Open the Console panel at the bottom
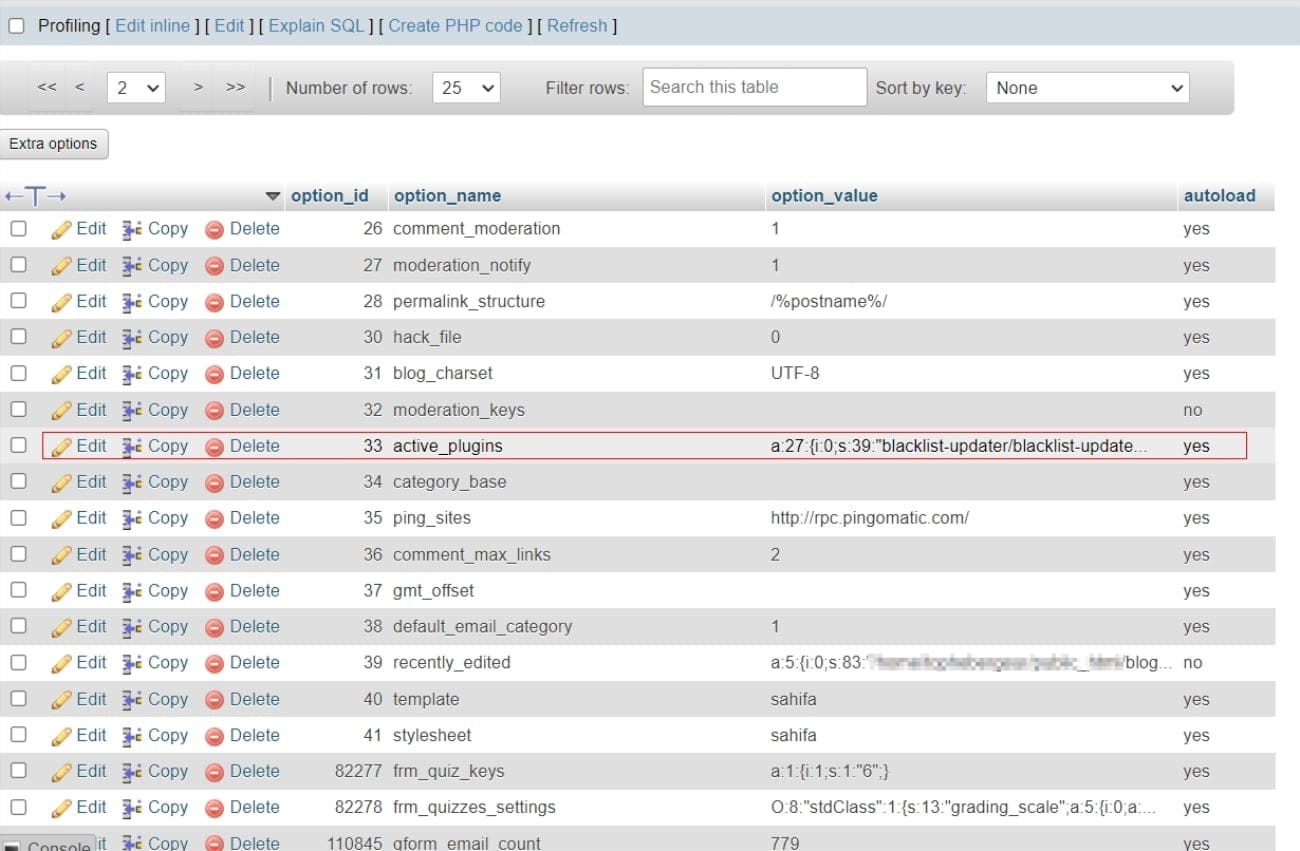Screen dimensions: 1300x851 (48, 846)
